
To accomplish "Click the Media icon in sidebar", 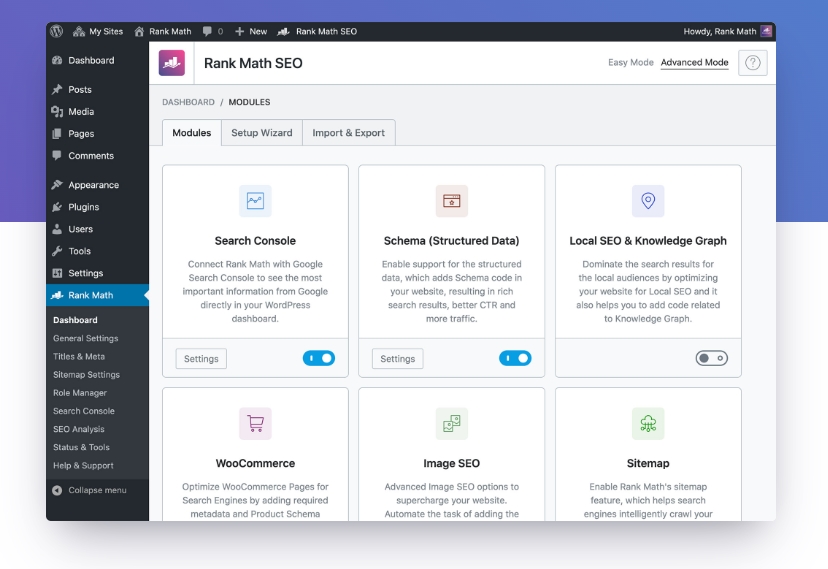I will (x=57, y=111).
